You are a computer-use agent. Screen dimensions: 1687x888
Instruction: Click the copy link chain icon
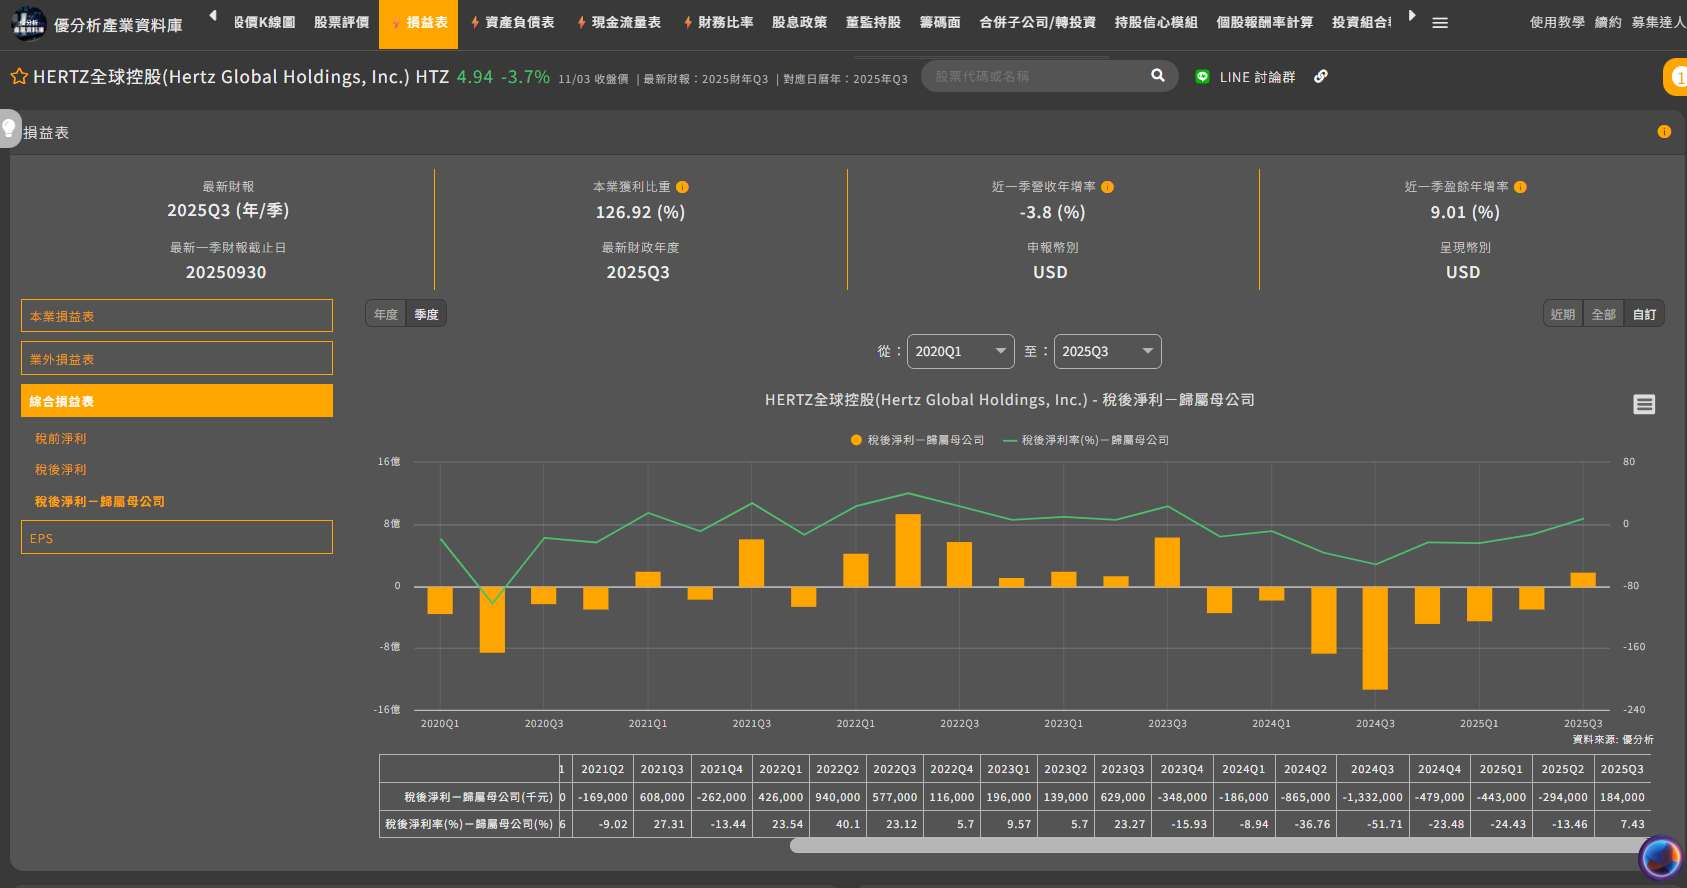(1321, 77)
